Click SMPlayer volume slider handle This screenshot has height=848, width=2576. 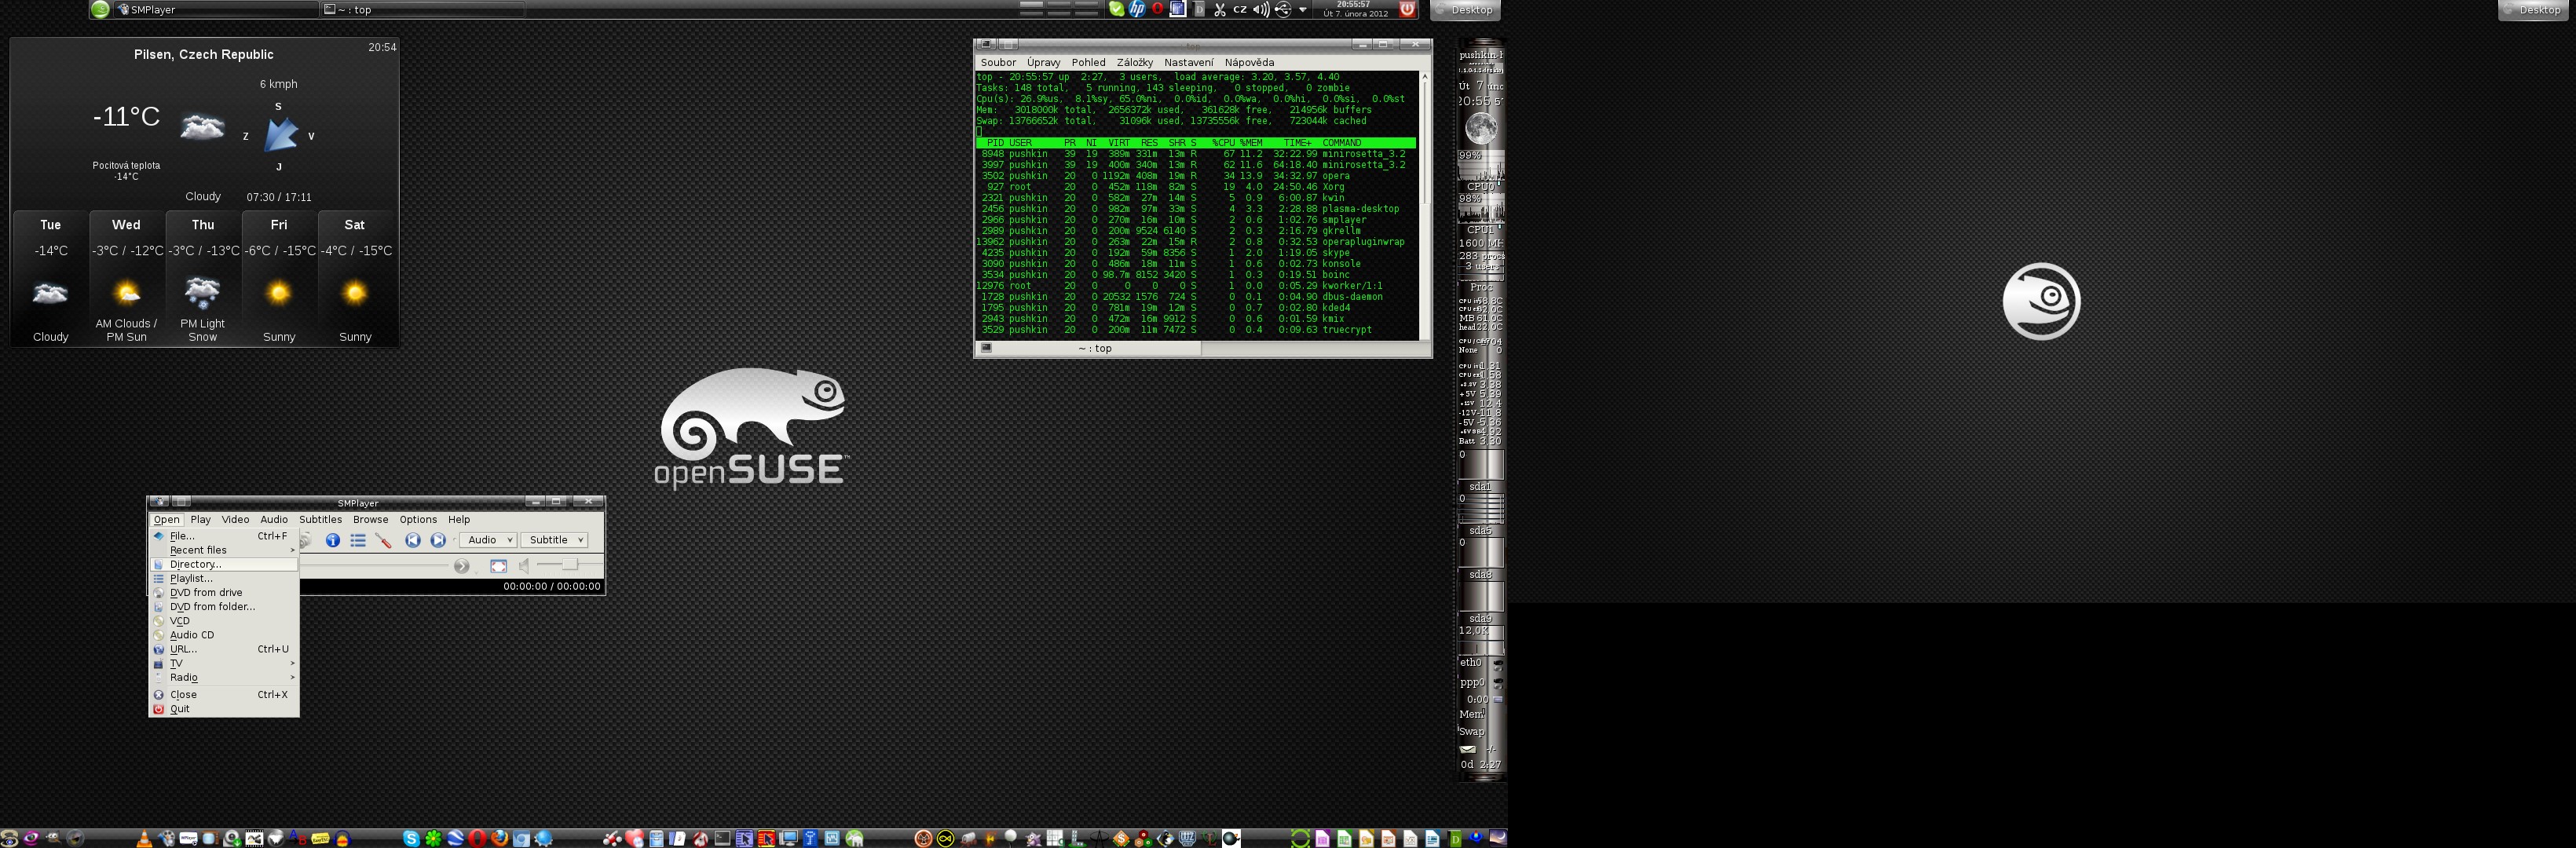569,565
